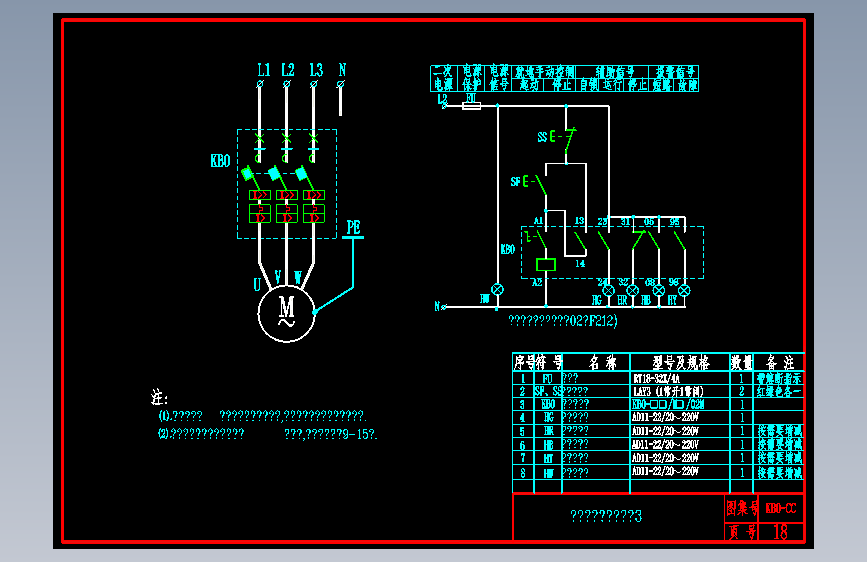
Task: Click the 备注 table column header
Action: click(x=780, y=363)
